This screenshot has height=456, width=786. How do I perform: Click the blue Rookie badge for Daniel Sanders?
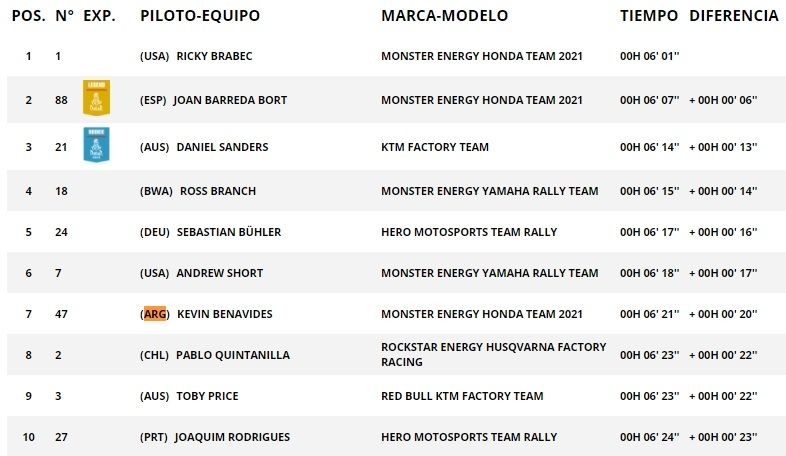coord(96,146)
